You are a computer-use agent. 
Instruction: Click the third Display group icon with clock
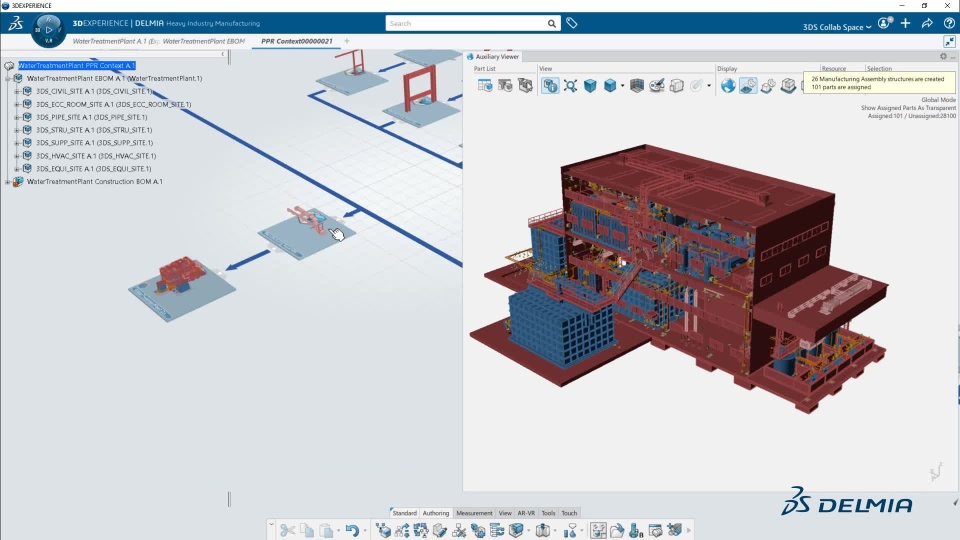[x=768, y=86]
